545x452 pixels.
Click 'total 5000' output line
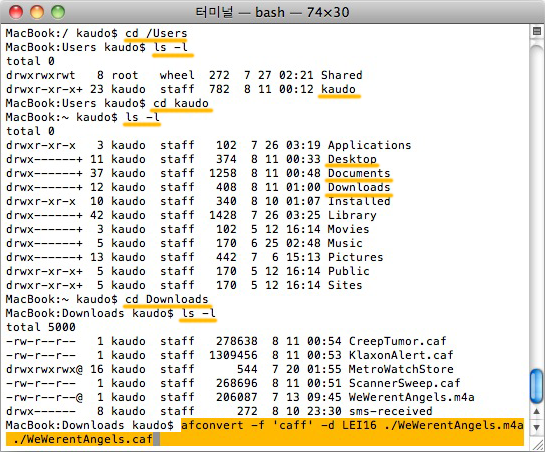tap(41, 327)
